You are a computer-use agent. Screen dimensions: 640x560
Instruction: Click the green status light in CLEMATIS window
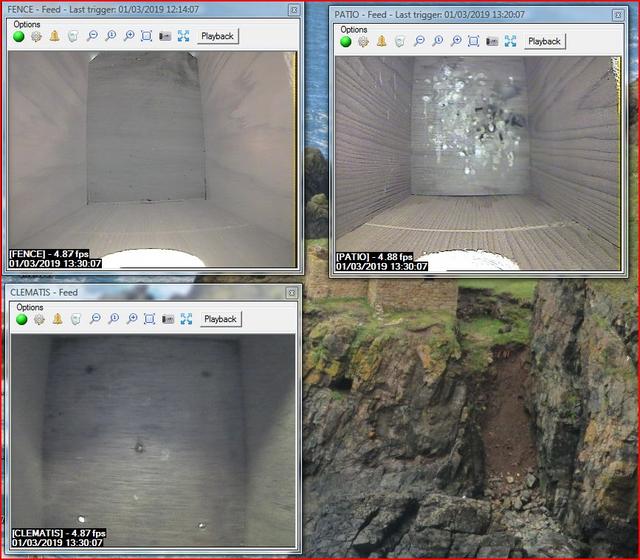(22, 319)
